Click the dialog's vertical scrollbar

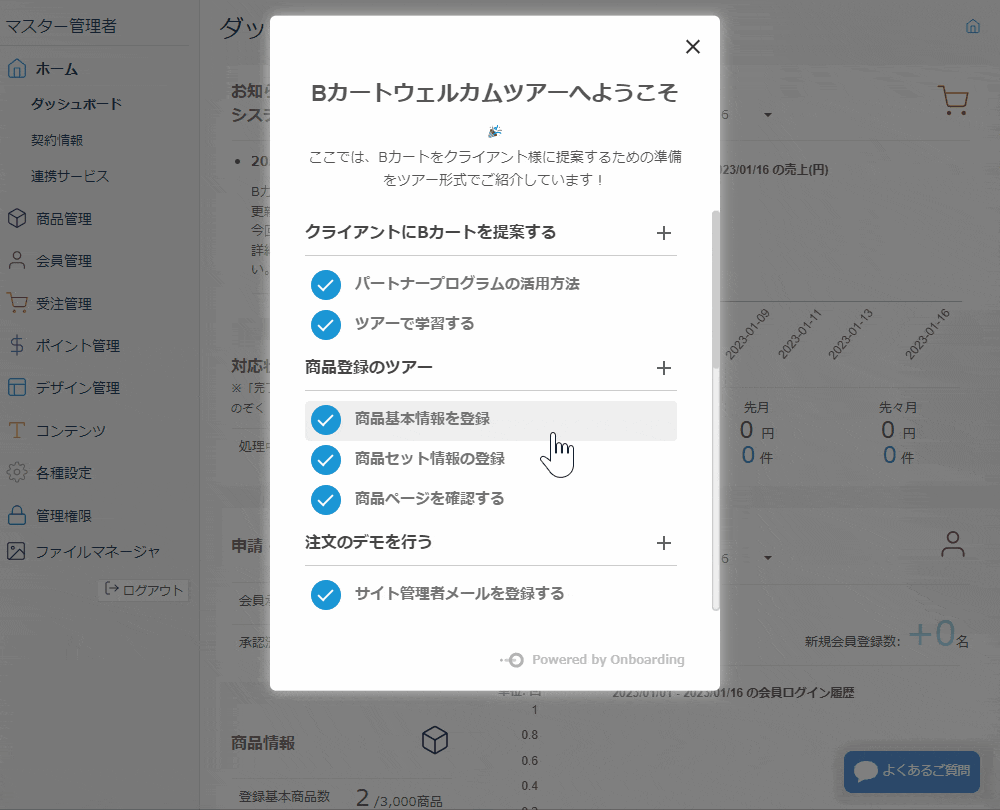[x=716, y=290]
